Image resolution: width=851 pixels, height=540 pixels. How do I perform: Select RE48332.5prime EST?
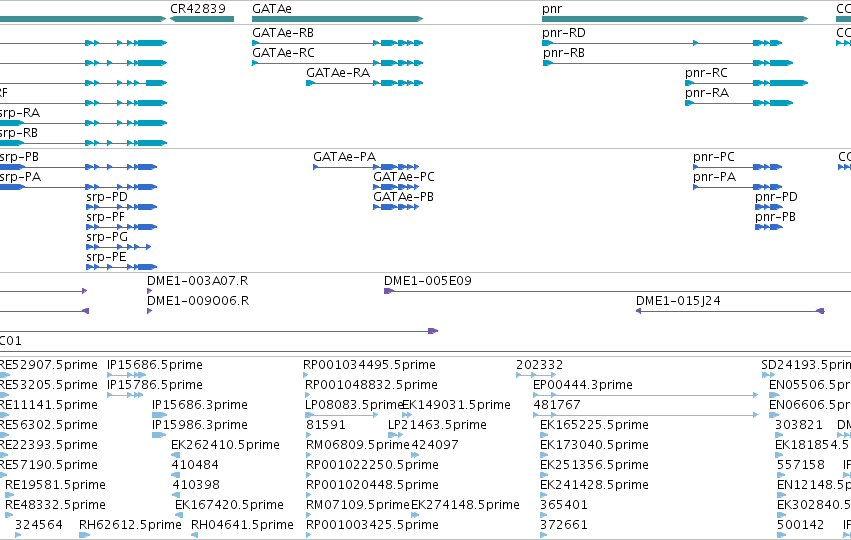(9, 515)
